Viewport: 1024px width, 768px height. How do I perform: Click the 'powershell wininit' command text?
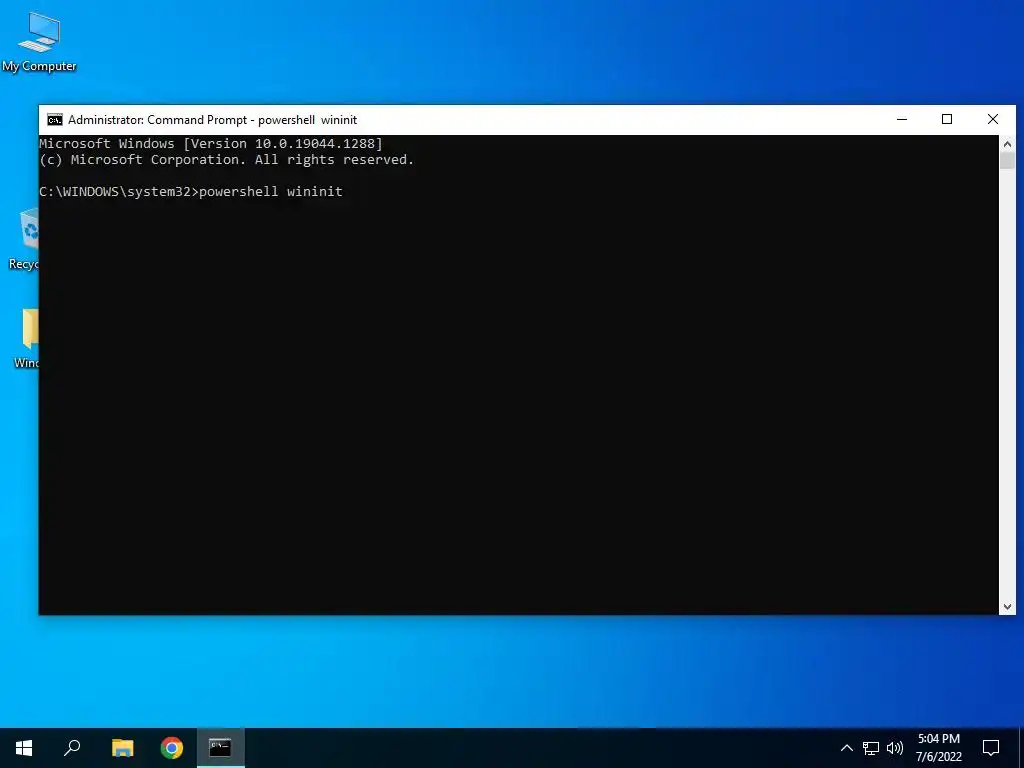271,191
